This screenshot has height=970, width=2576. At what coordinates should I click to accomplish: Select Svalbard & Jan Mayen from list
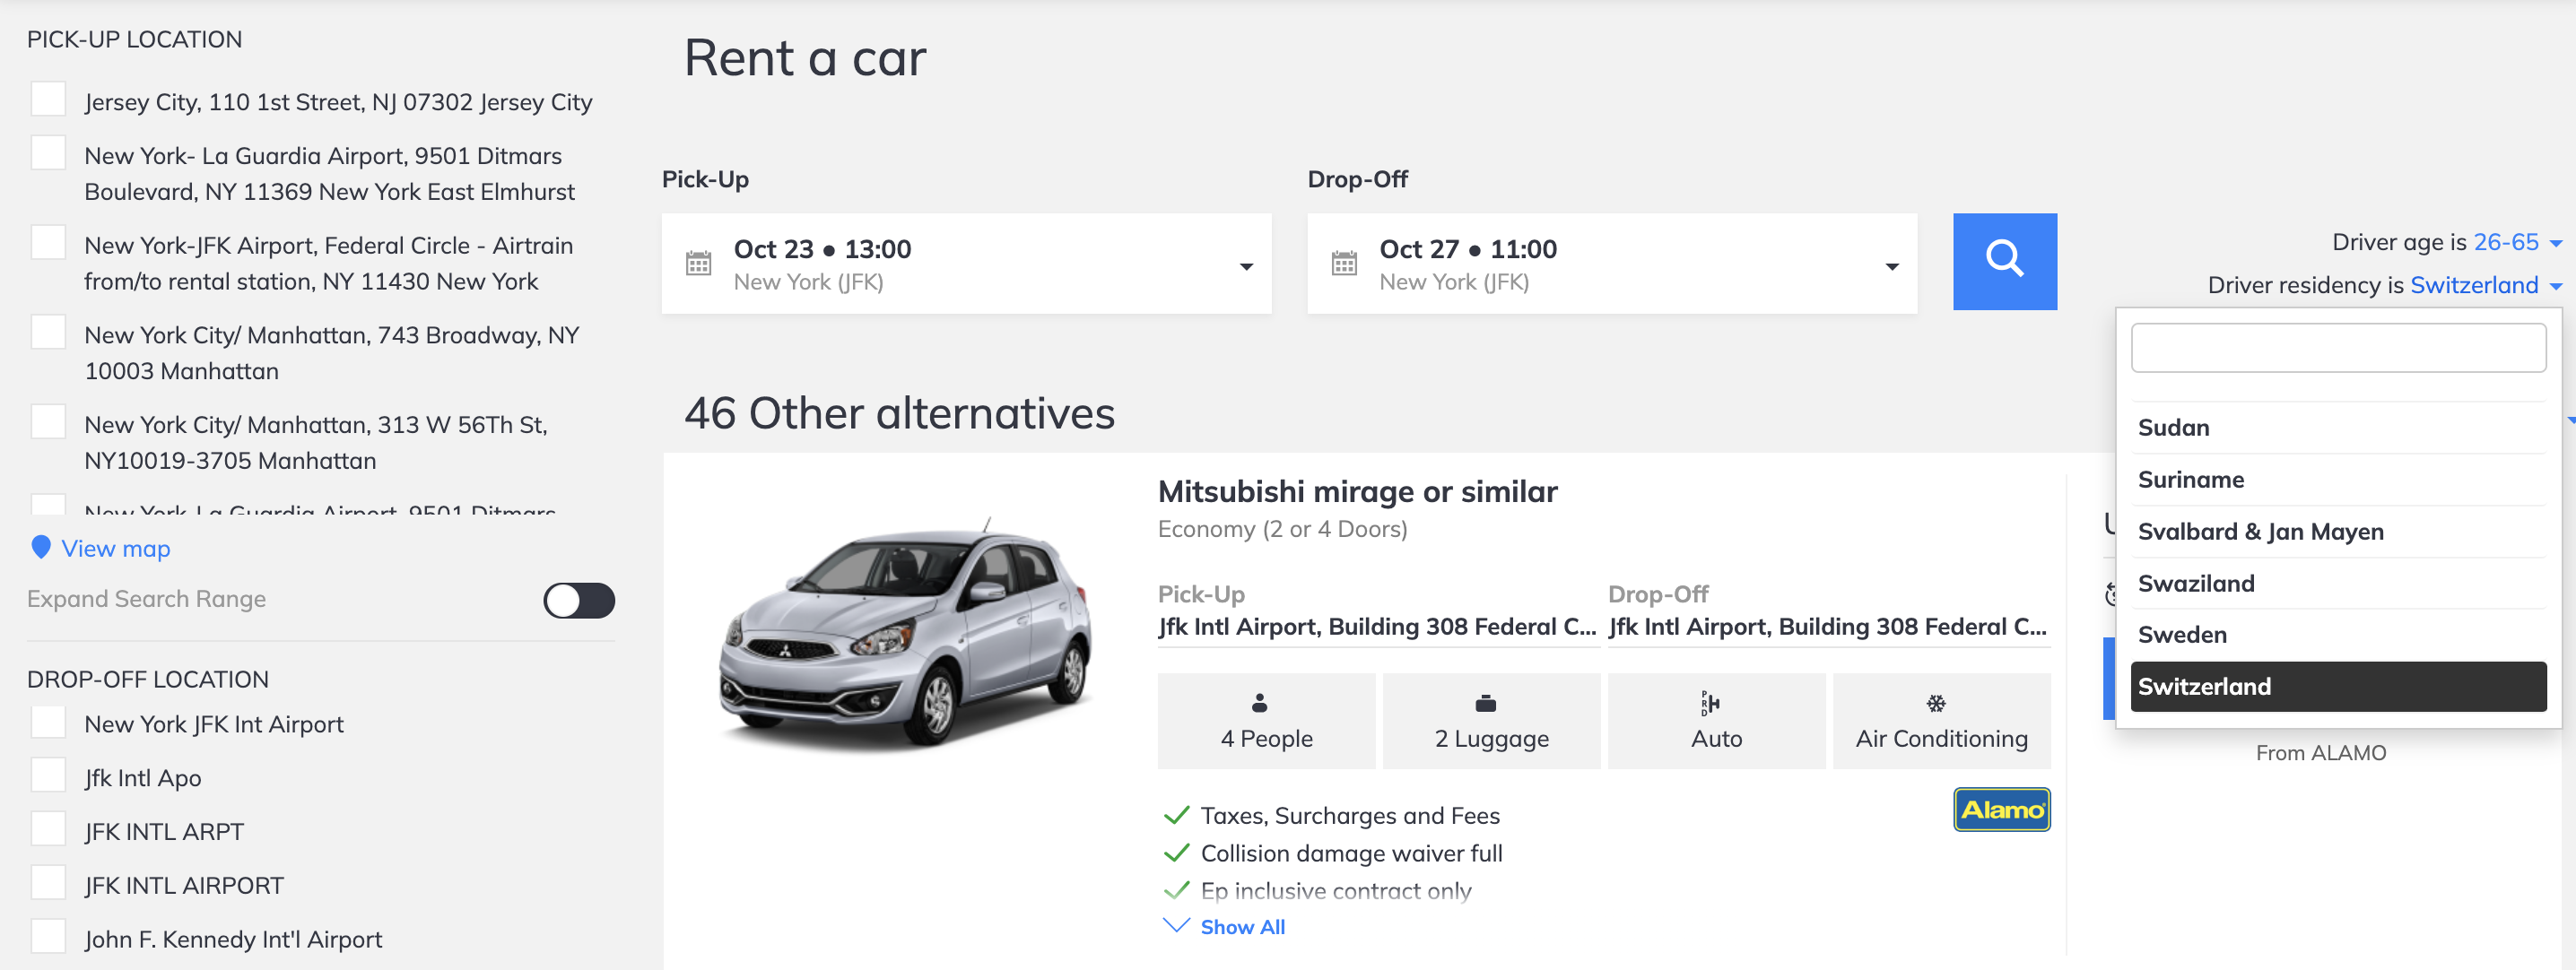(2338, 532)
